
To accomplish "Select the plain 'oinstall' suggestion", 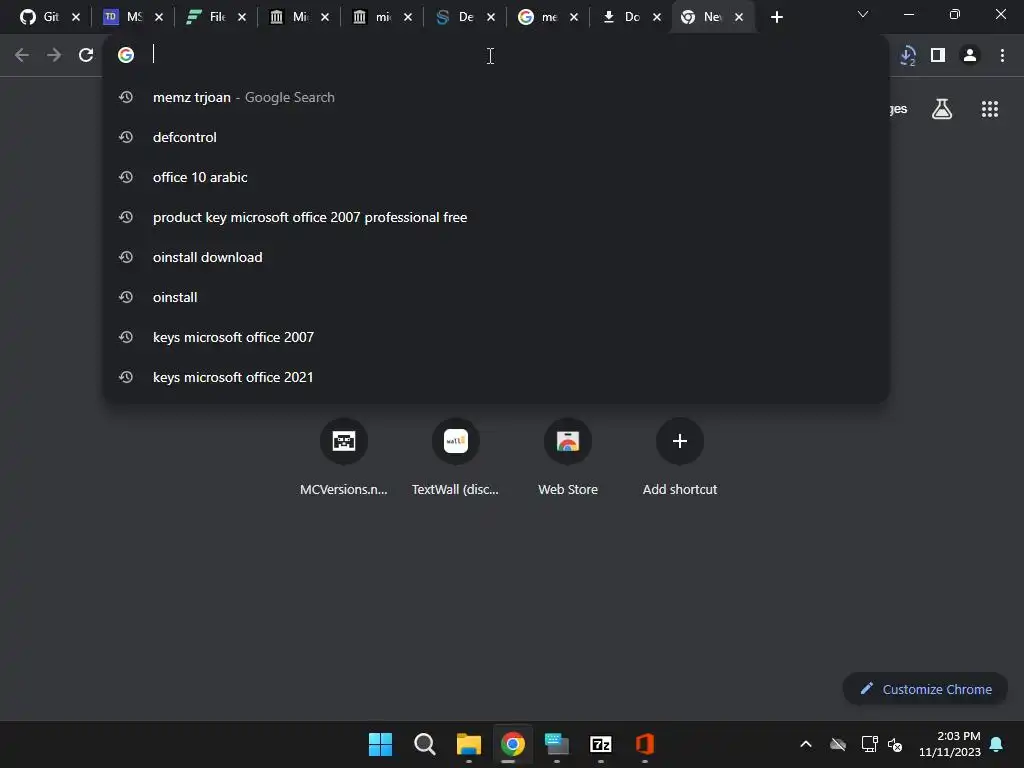I will 496,297.
